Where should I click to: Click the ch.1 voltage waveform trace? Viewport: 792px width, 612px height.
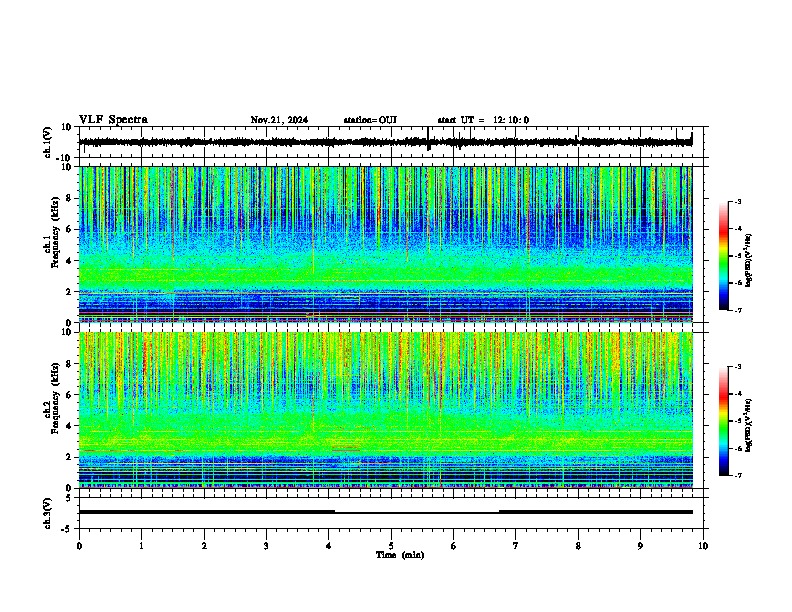[385, 142]
